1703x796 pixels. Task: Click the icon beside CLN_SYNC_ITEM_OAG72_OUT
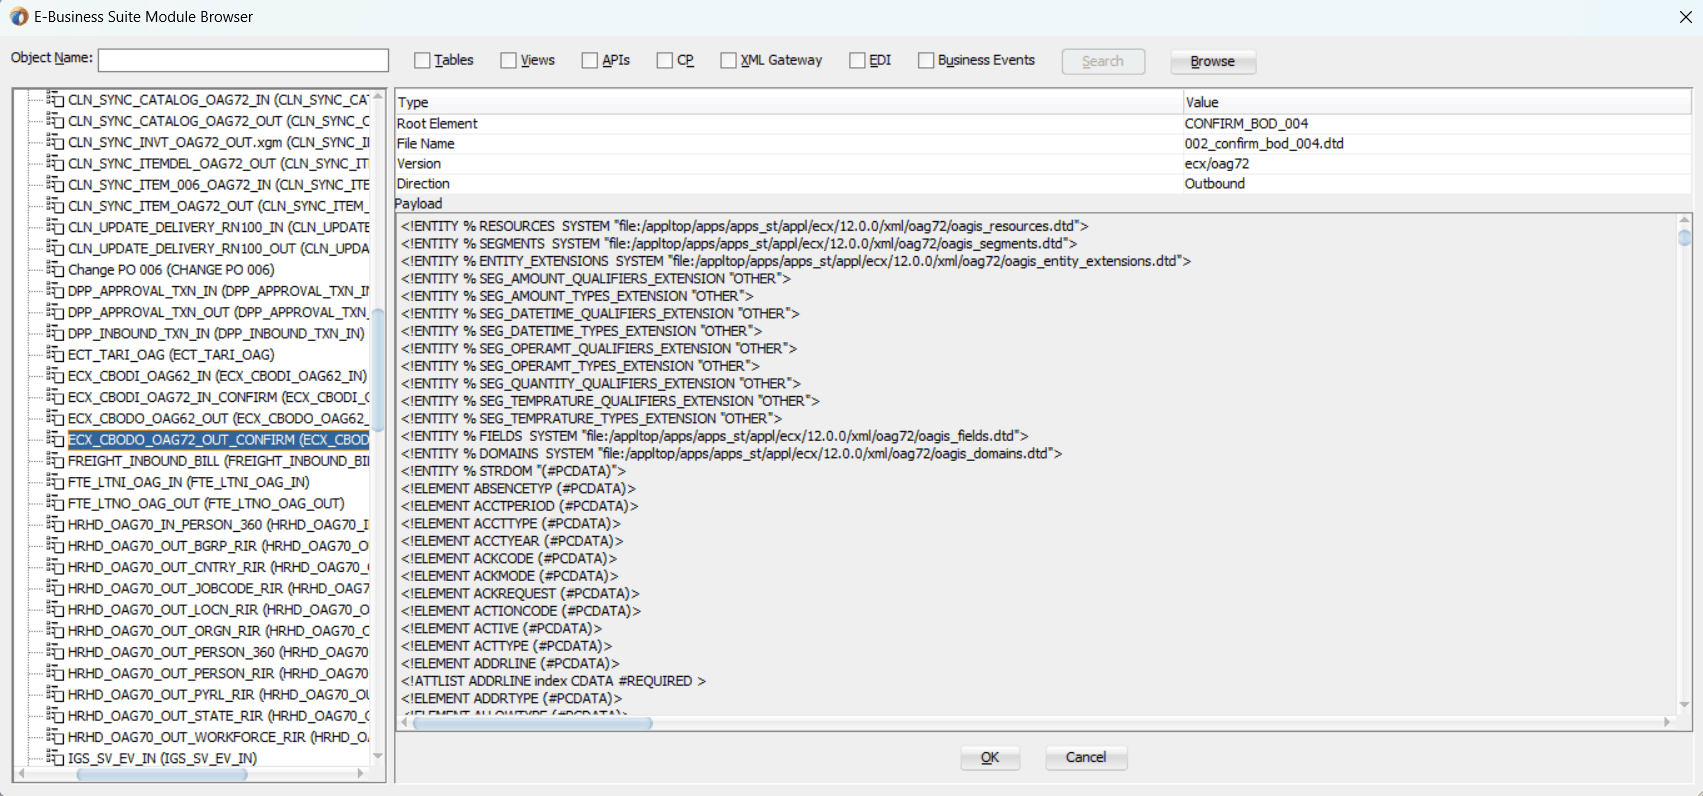tap(56, 205)
